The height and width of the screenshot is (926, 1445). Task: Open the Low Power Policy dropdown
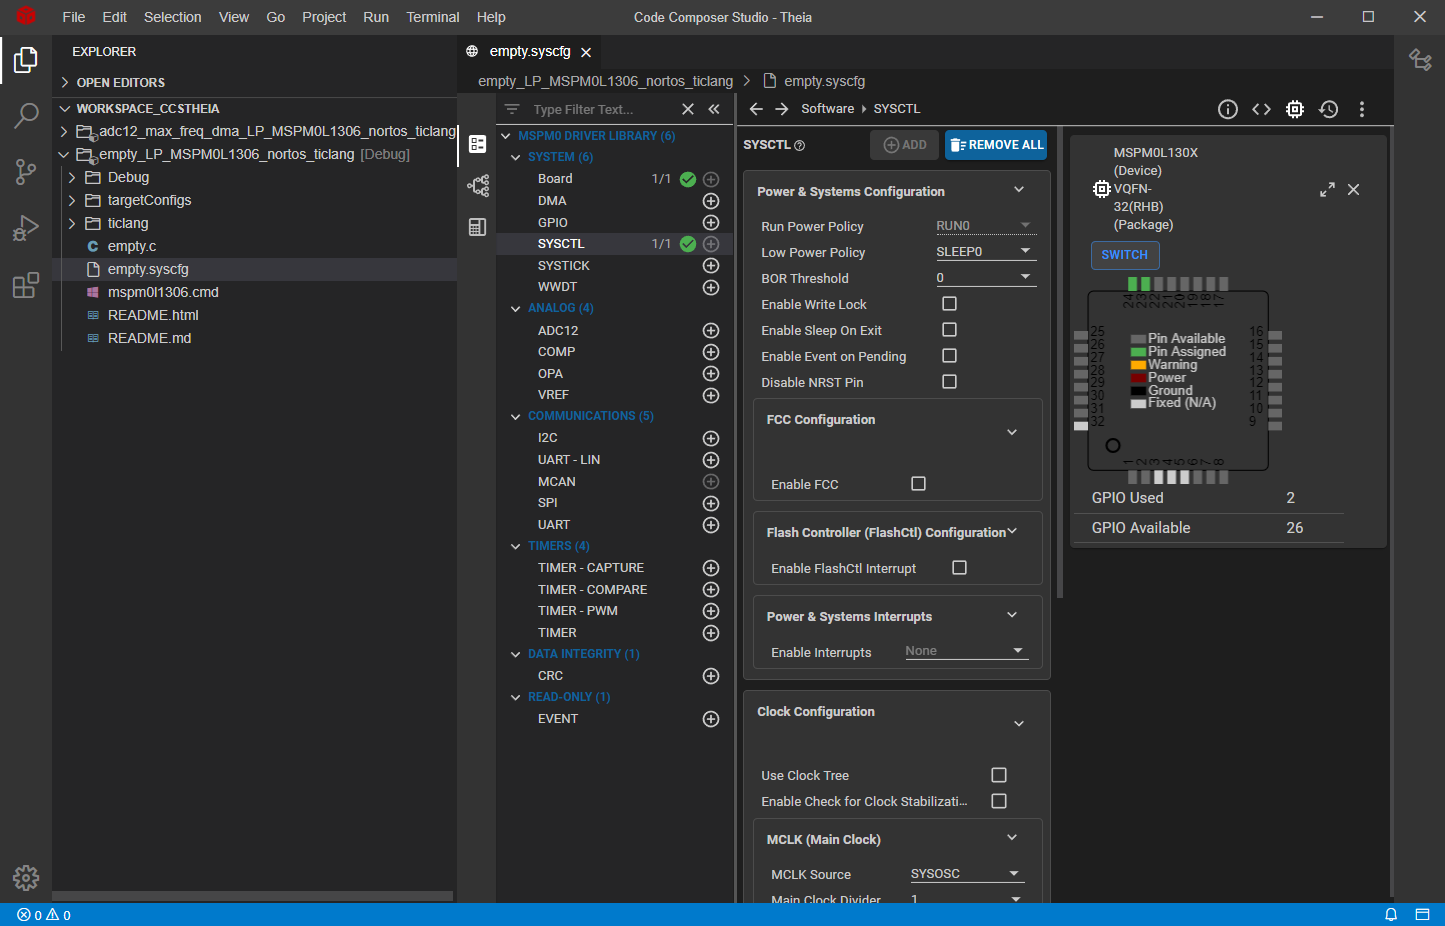985,252
